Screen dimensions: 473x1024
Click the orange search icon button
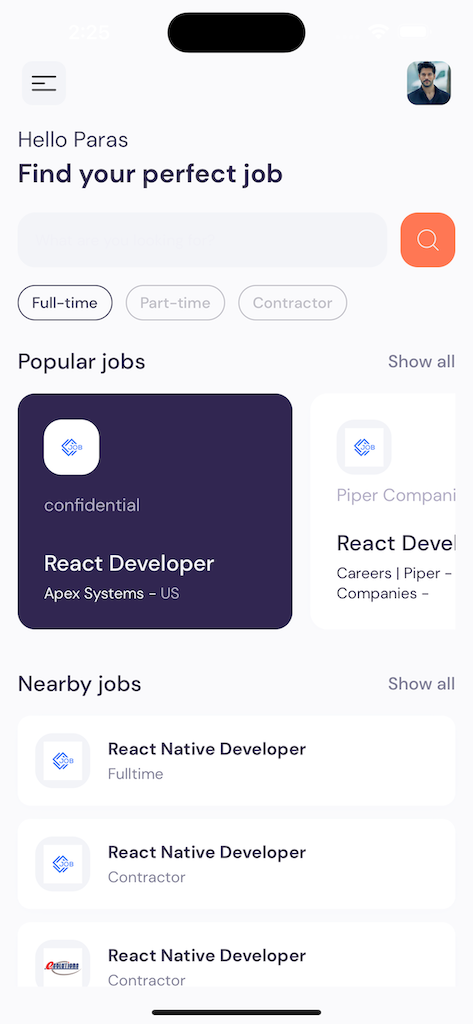428,240
